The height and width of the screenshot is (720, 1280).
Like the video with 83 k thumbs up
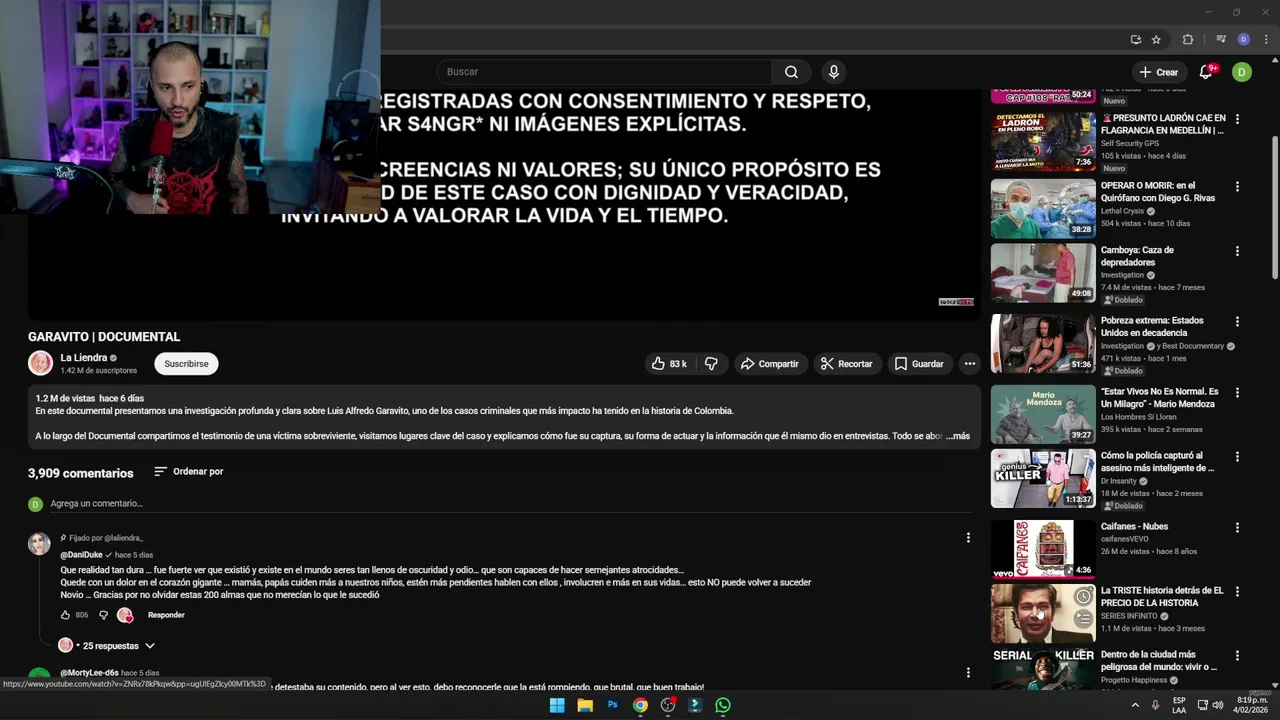(x=669, y=364)
